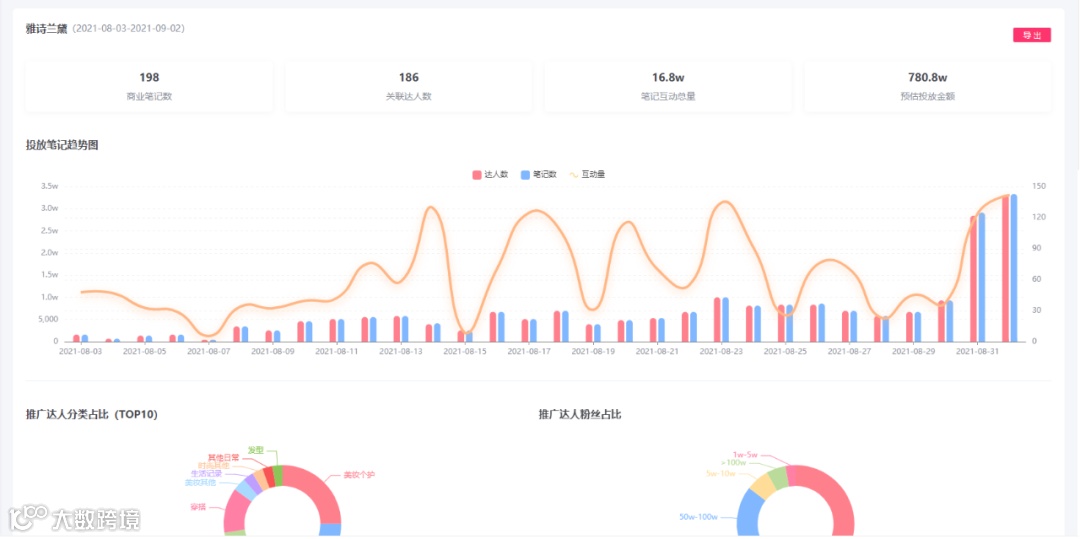The image size is (1080, 539).
Task: Click the 2021-08-03 x-axis label
Action: 81,351
